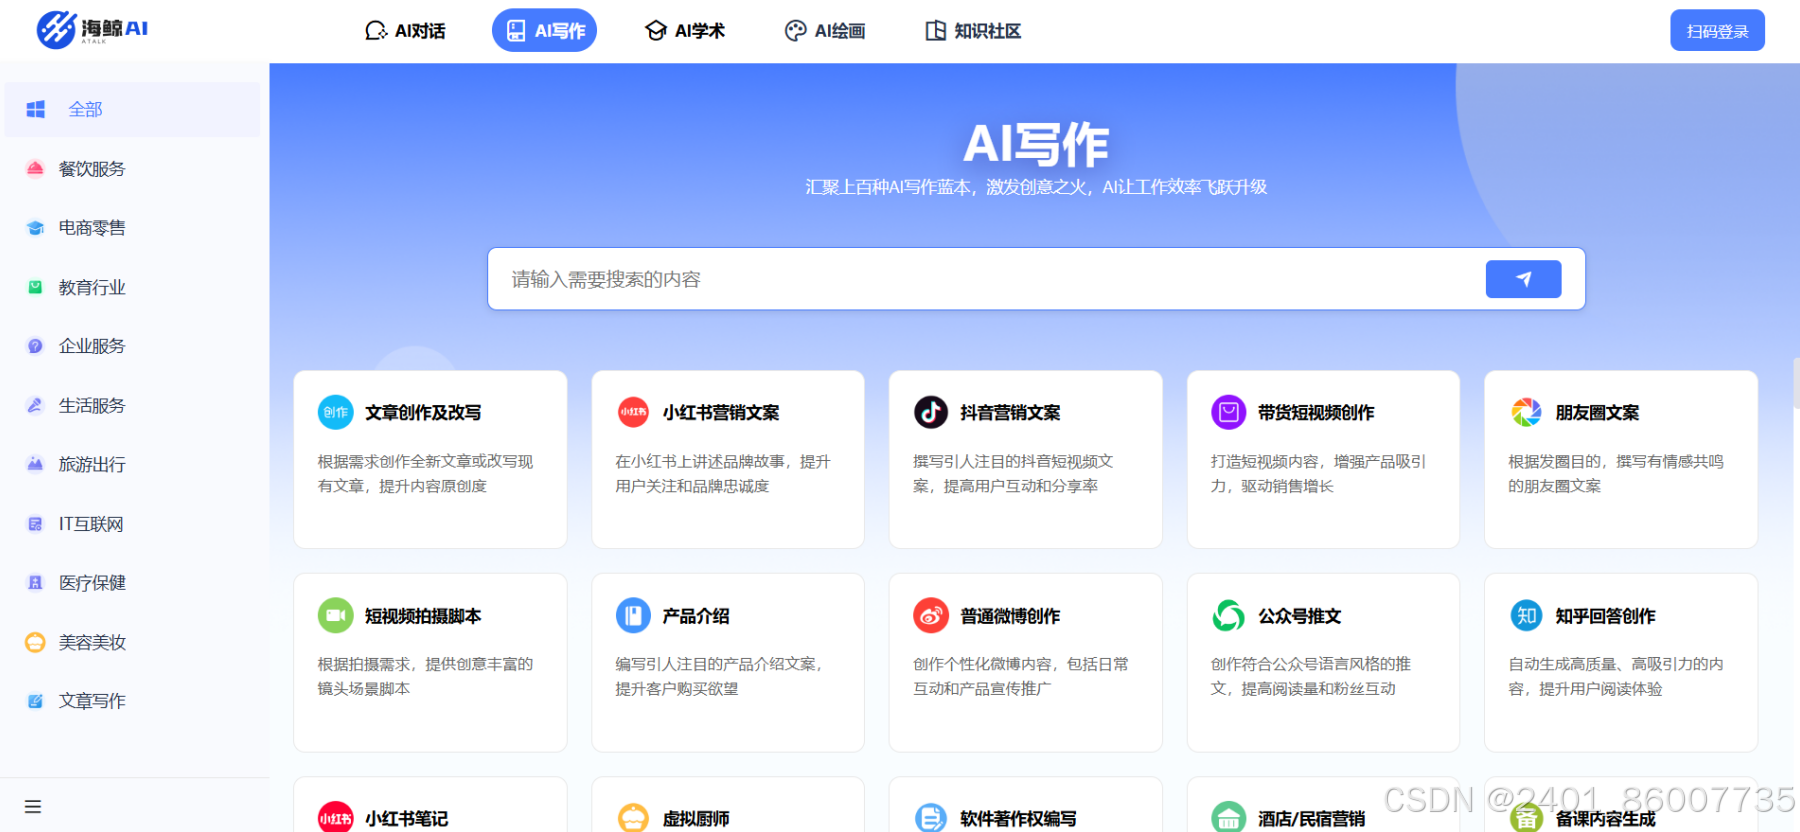Click the 产品介绍 blue icon
The image size is (1800, 832).
click(633, 615)
